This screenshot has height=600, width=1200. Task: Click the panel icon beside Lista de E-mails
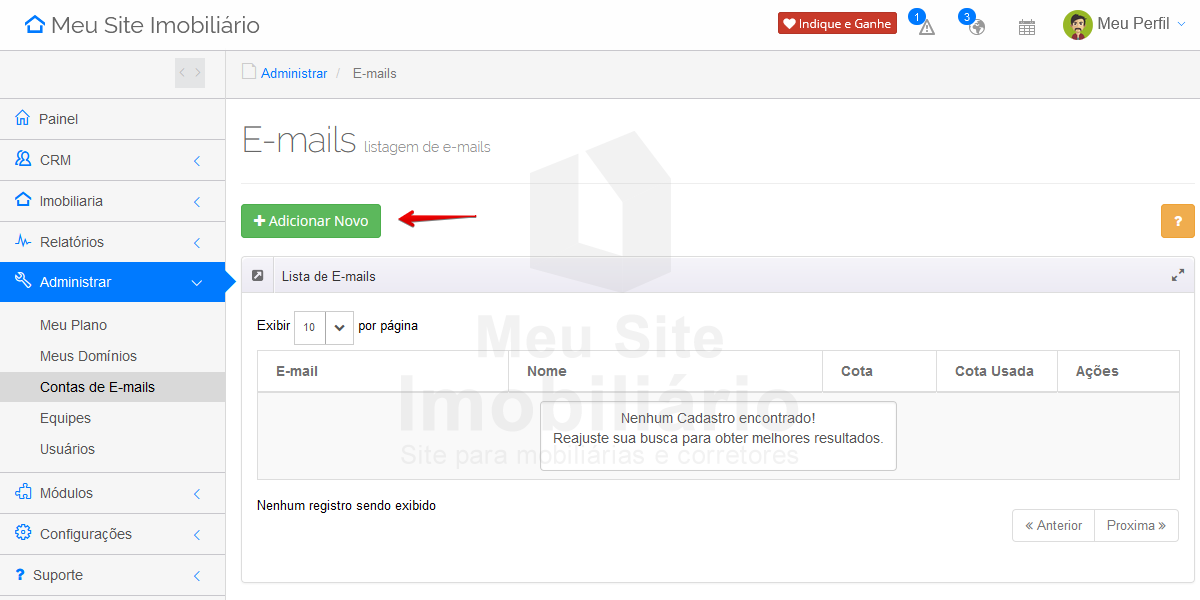coord(258,276)
